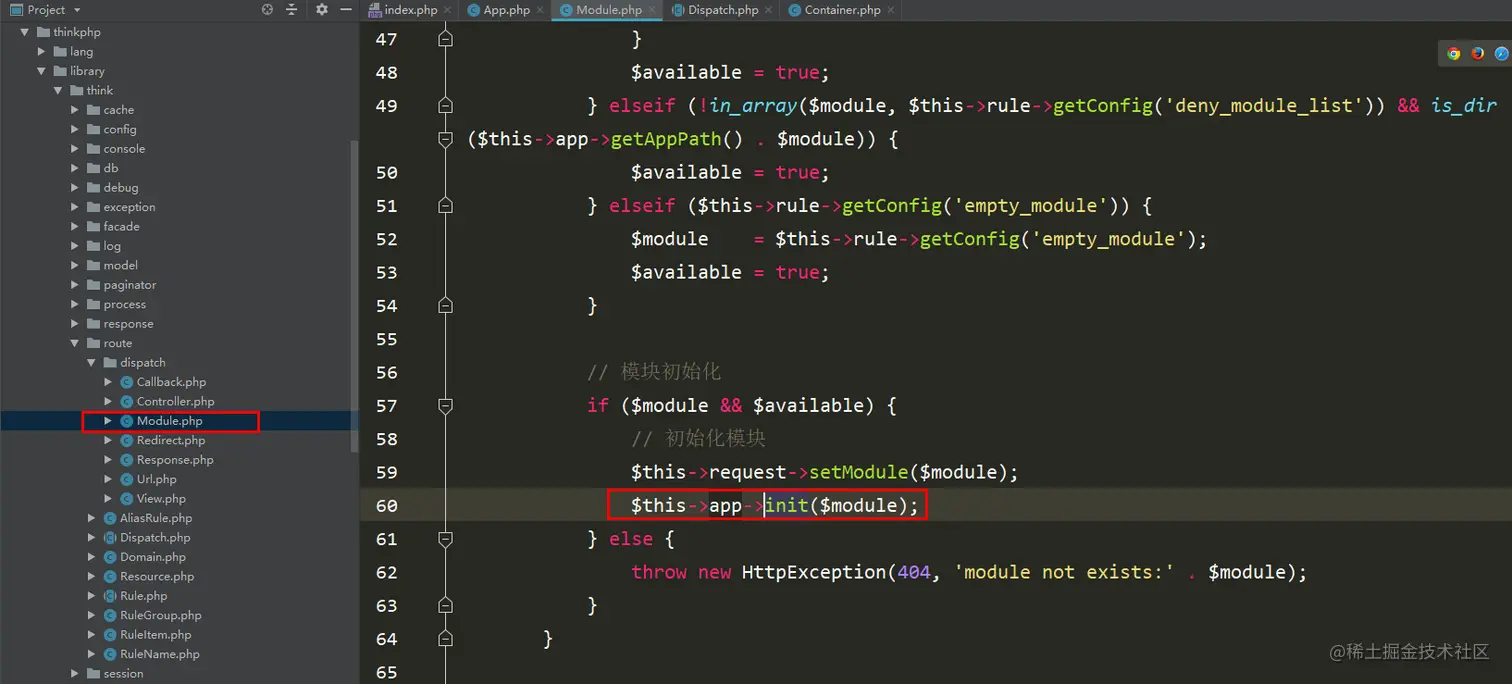Click line number 60 in the gutter
Screen dimensions: 1512x684
pyautogui.click(x=386, y=506)
